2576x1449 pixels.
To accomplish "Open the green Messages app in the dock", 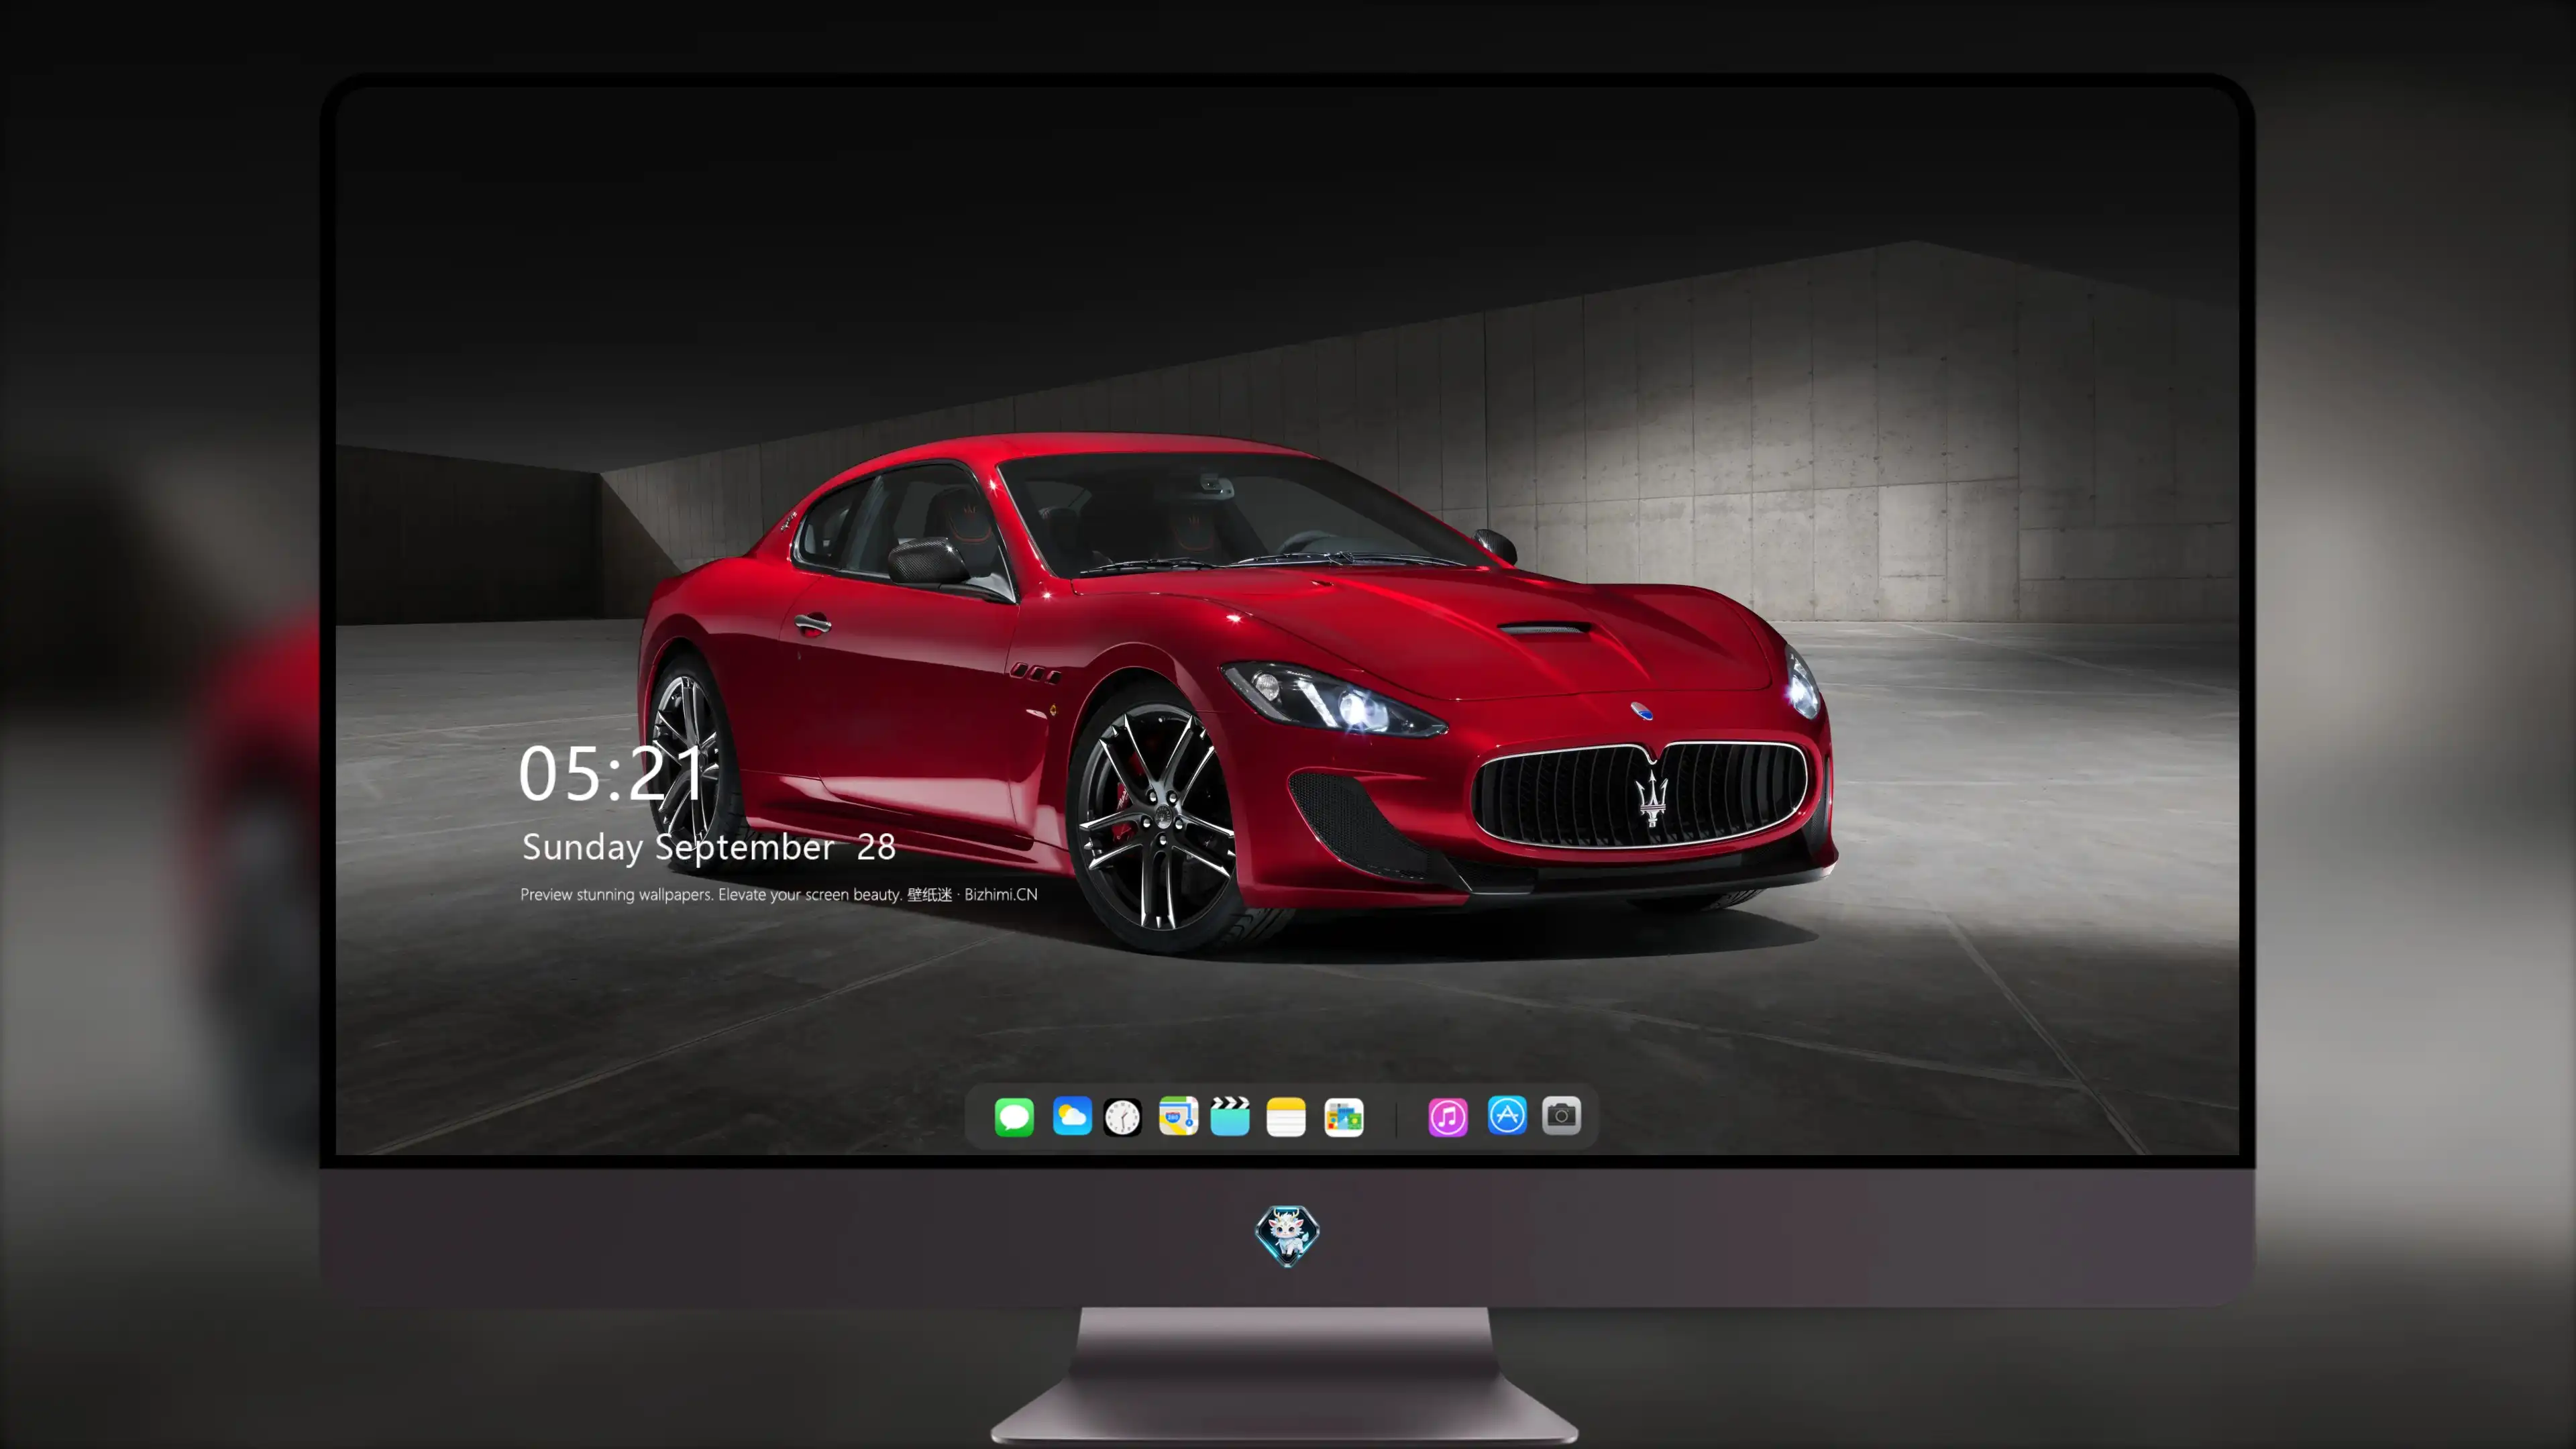I will (x=1014, y=1117).
